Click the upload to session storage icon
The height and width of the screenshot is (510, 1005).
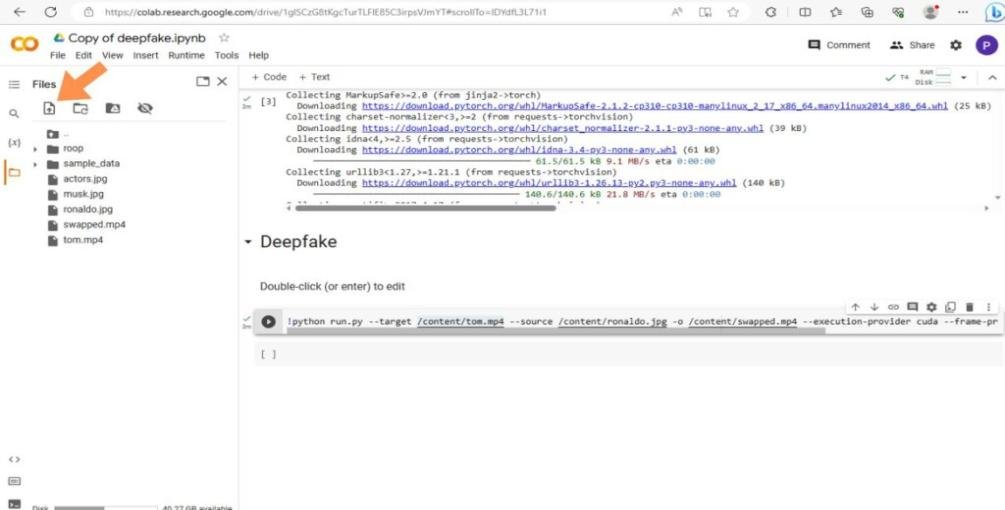pyautogui.click(x=49, y=108)
